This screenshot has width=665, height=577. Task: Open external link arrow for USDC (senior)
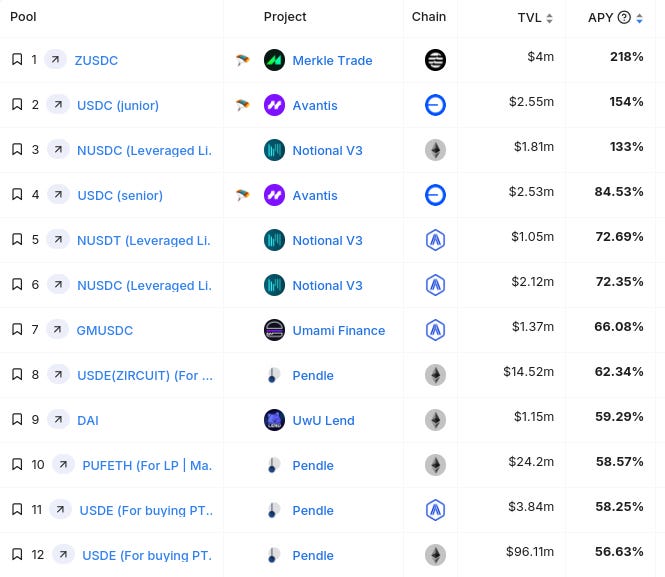58,194
